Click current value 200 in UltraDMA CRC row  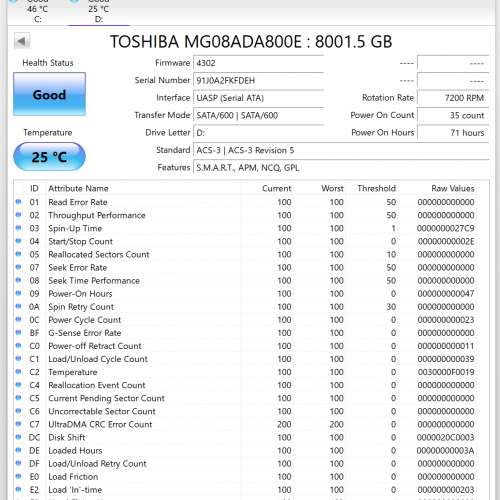(x=284, y=424)
